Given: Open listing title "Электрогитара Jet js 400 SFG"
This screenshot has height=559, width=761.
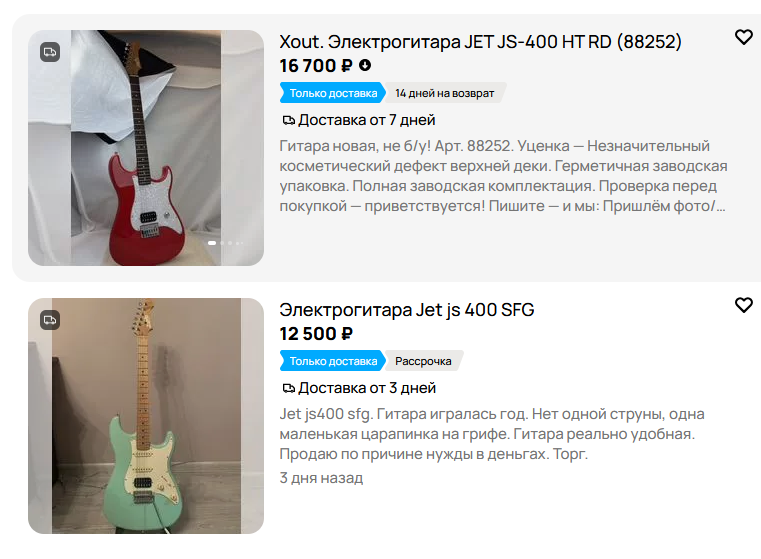Looking at the screenshot, I should pos(407,310).
